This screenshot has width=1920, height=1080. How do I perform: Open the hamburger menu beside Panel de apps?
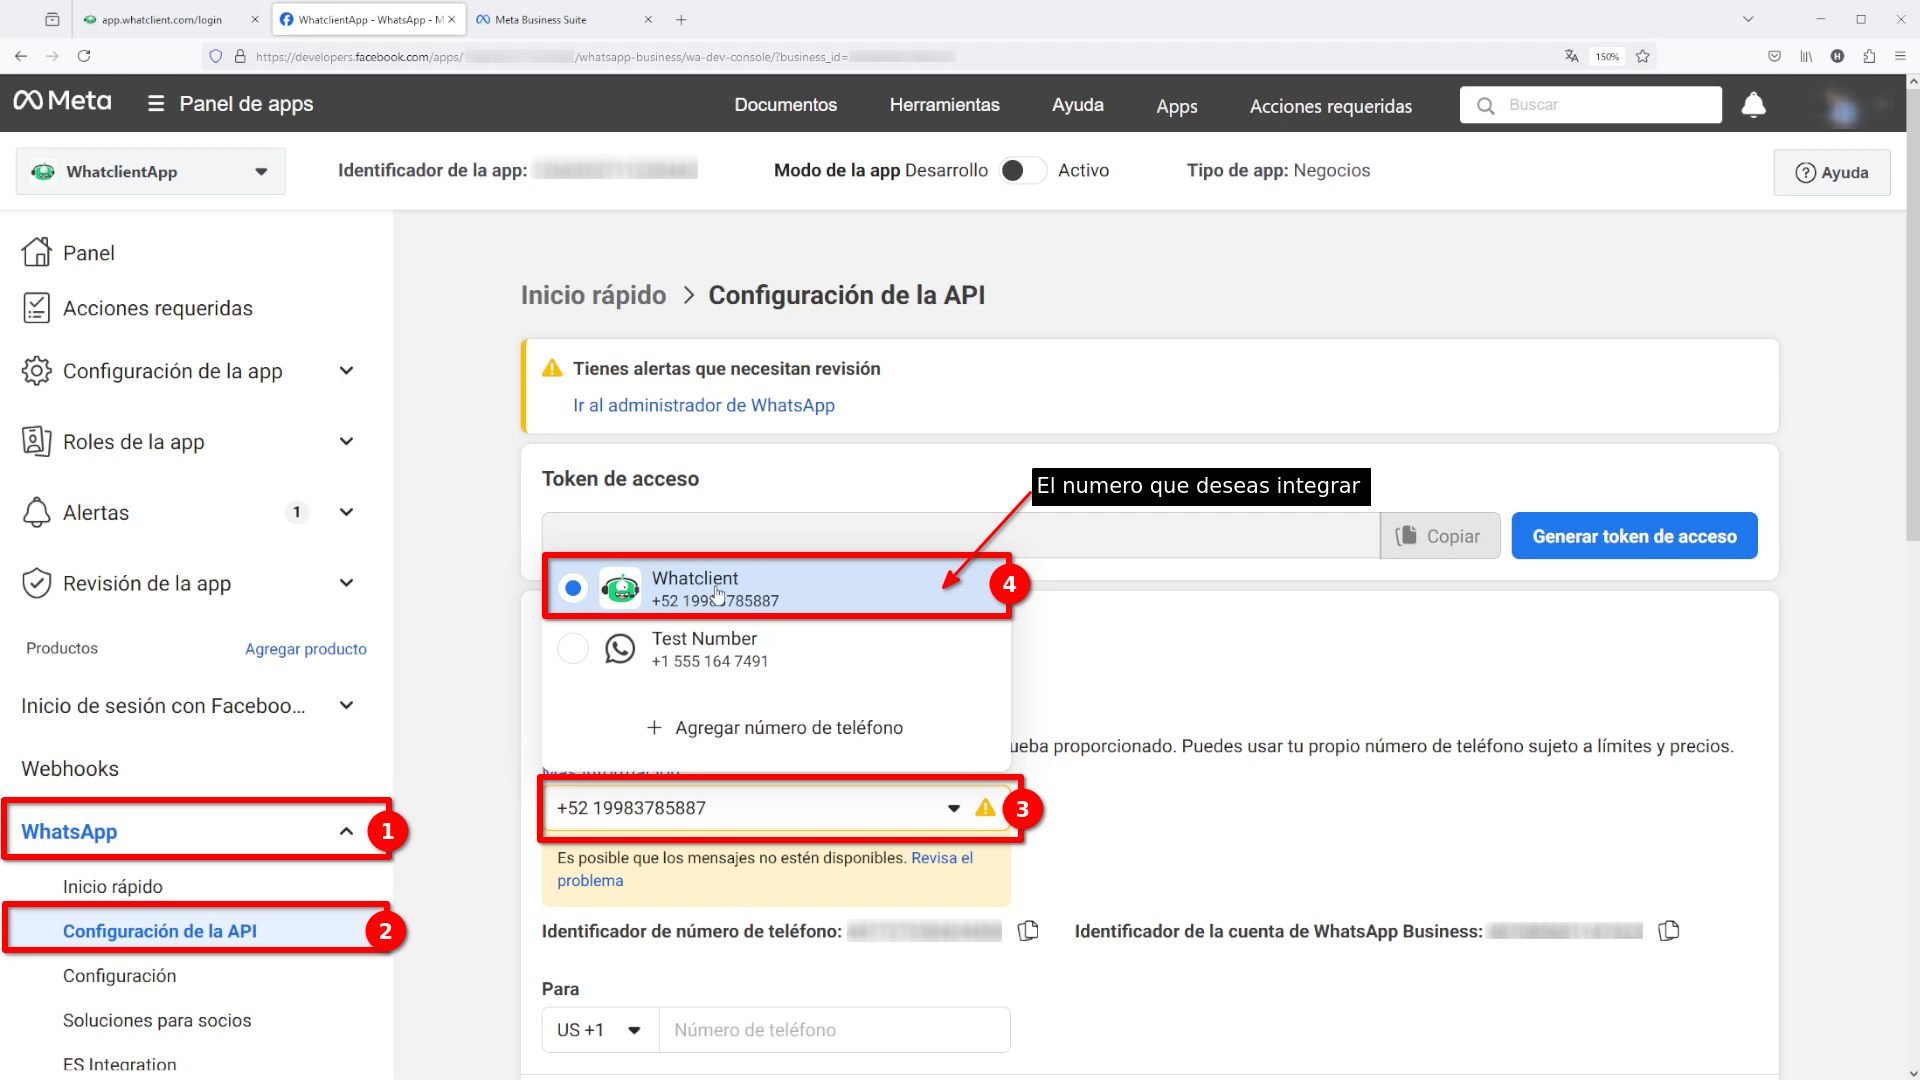click(156, 104)
